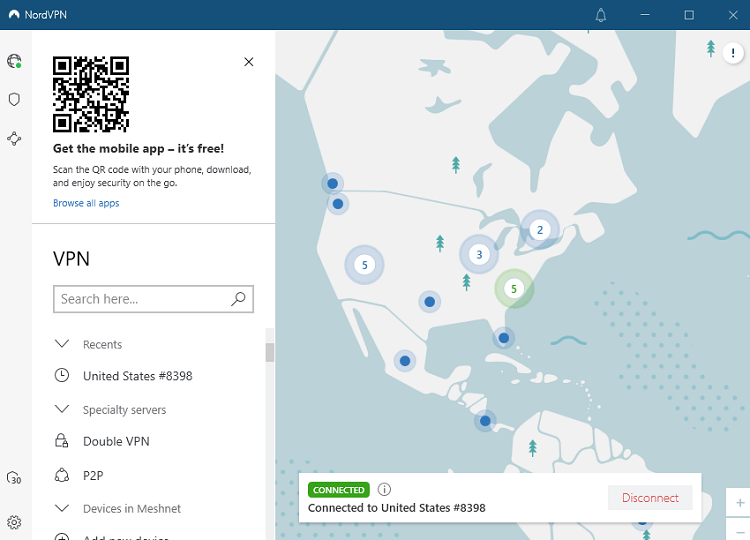
Task: Click the CONNECTED status badge
Action: (339, 490)
